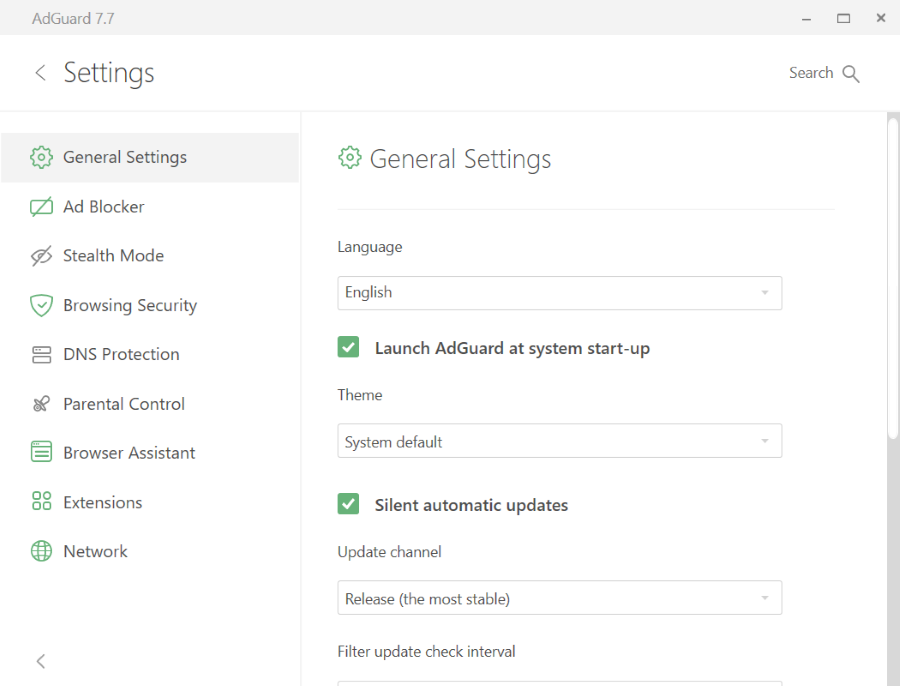Viewport: 900px width, 686px height.
Task: Maximize the AdGuard window
Action: click(843, 18)
